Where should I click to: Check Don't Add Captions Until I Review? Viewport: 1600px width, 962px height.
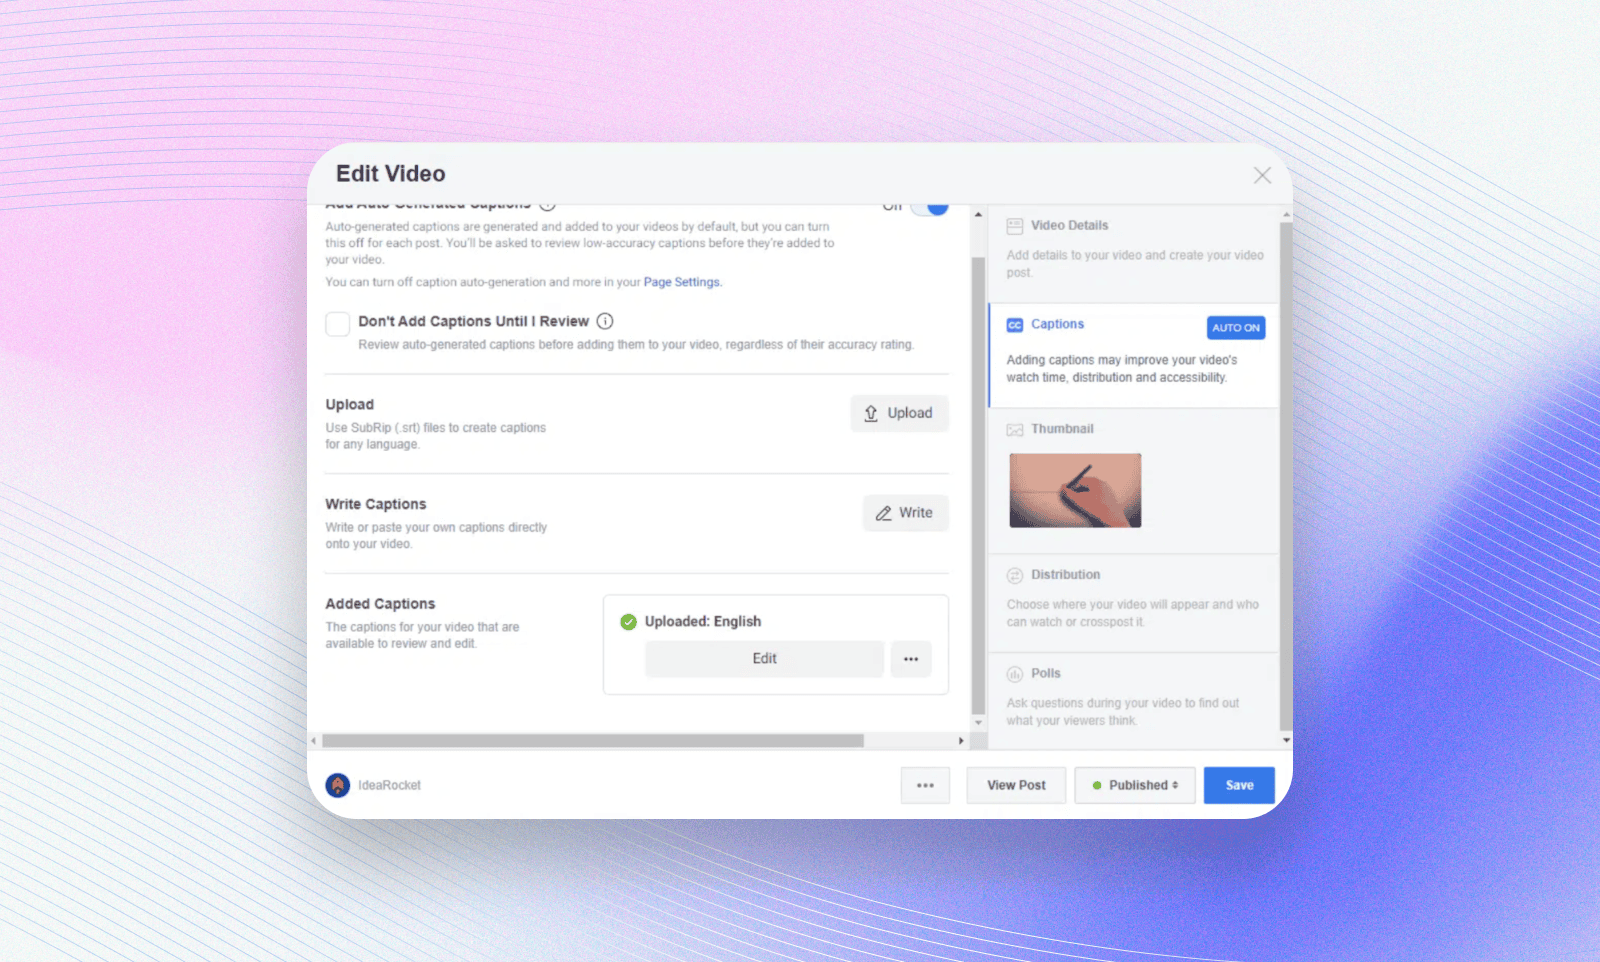pyautogui.click(x=338, y=323)
